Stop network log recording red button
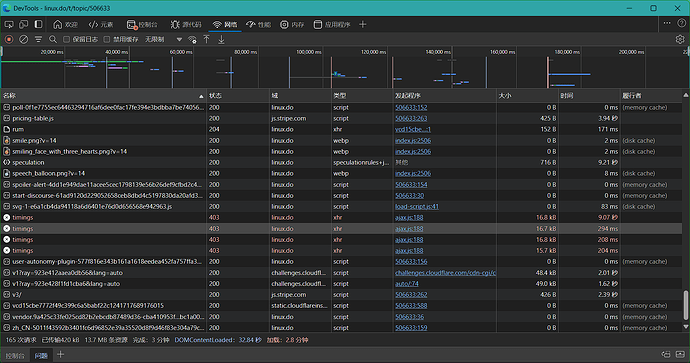690x363 pixels. click(9, 40)
